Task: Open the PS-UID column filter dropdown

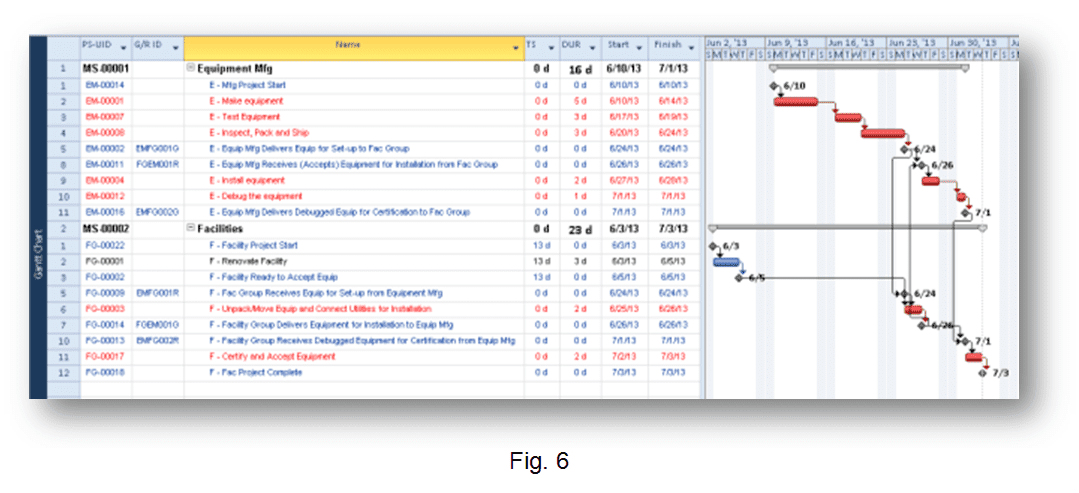Action: click(x=123, y=48)
